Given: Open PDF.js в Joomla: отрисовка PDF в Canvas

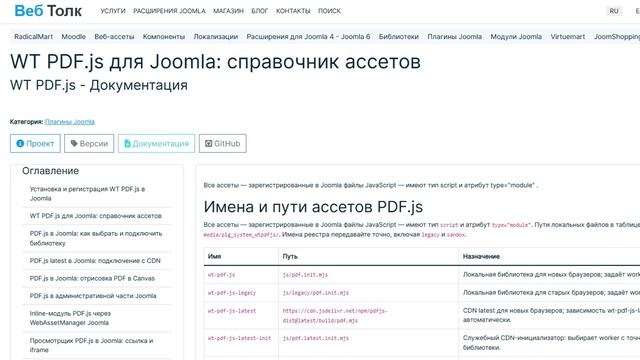Looking at the screenshot, I should (x=92, y=278).
